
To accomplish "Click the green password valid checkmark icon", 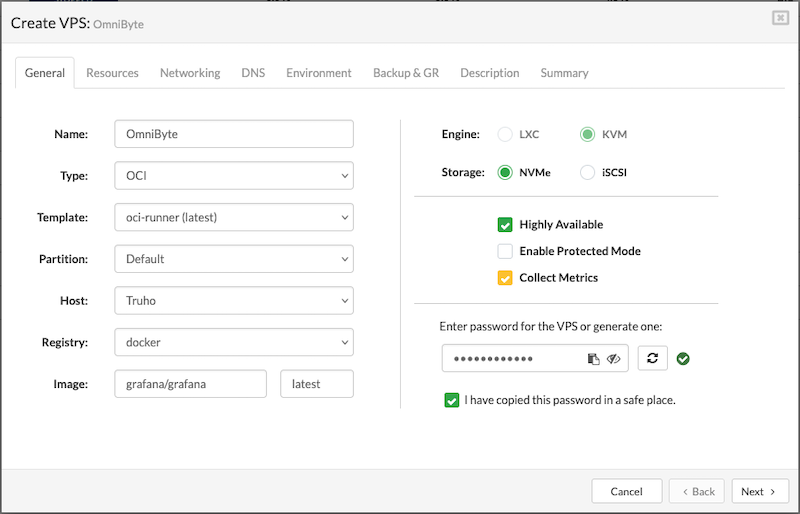I will tap(683, 358).
